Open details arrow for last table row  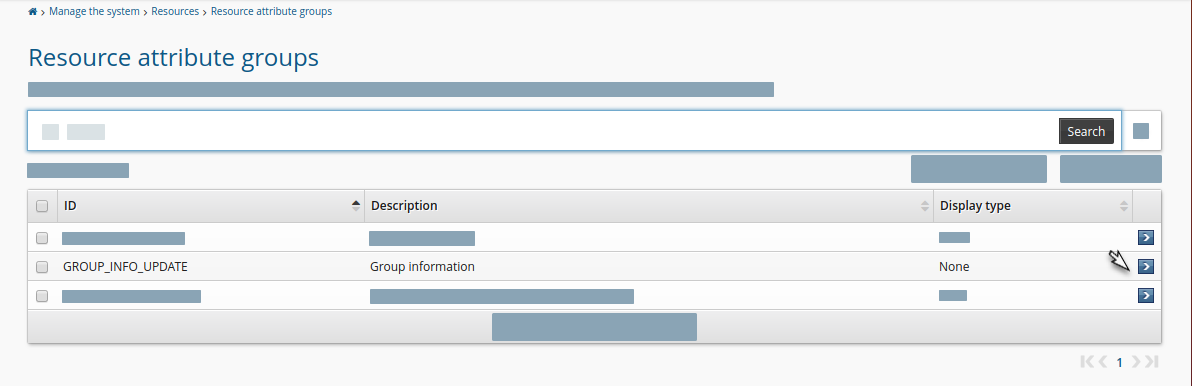click(1146, 295)
